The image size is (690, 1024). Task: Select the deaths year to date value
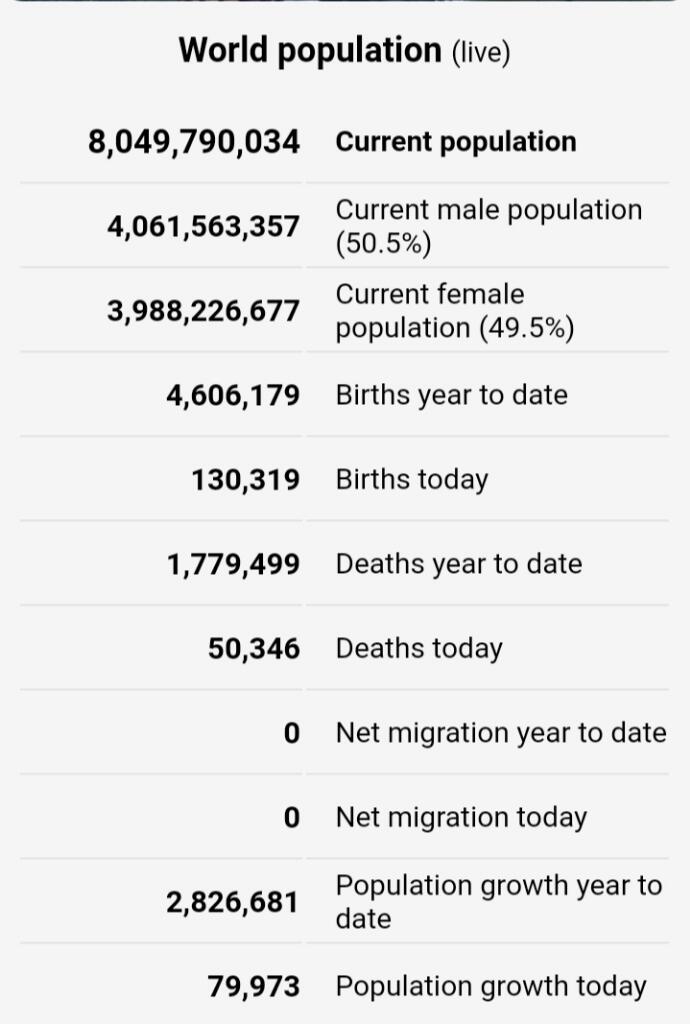[233, 564]
